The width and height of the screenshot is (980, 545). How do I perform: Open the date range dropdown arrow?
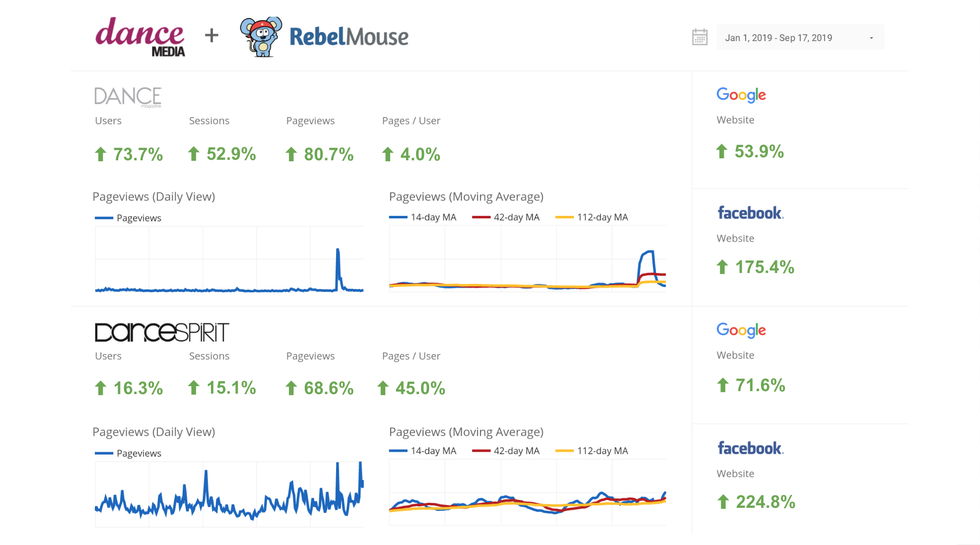click(x=871, y=38)
